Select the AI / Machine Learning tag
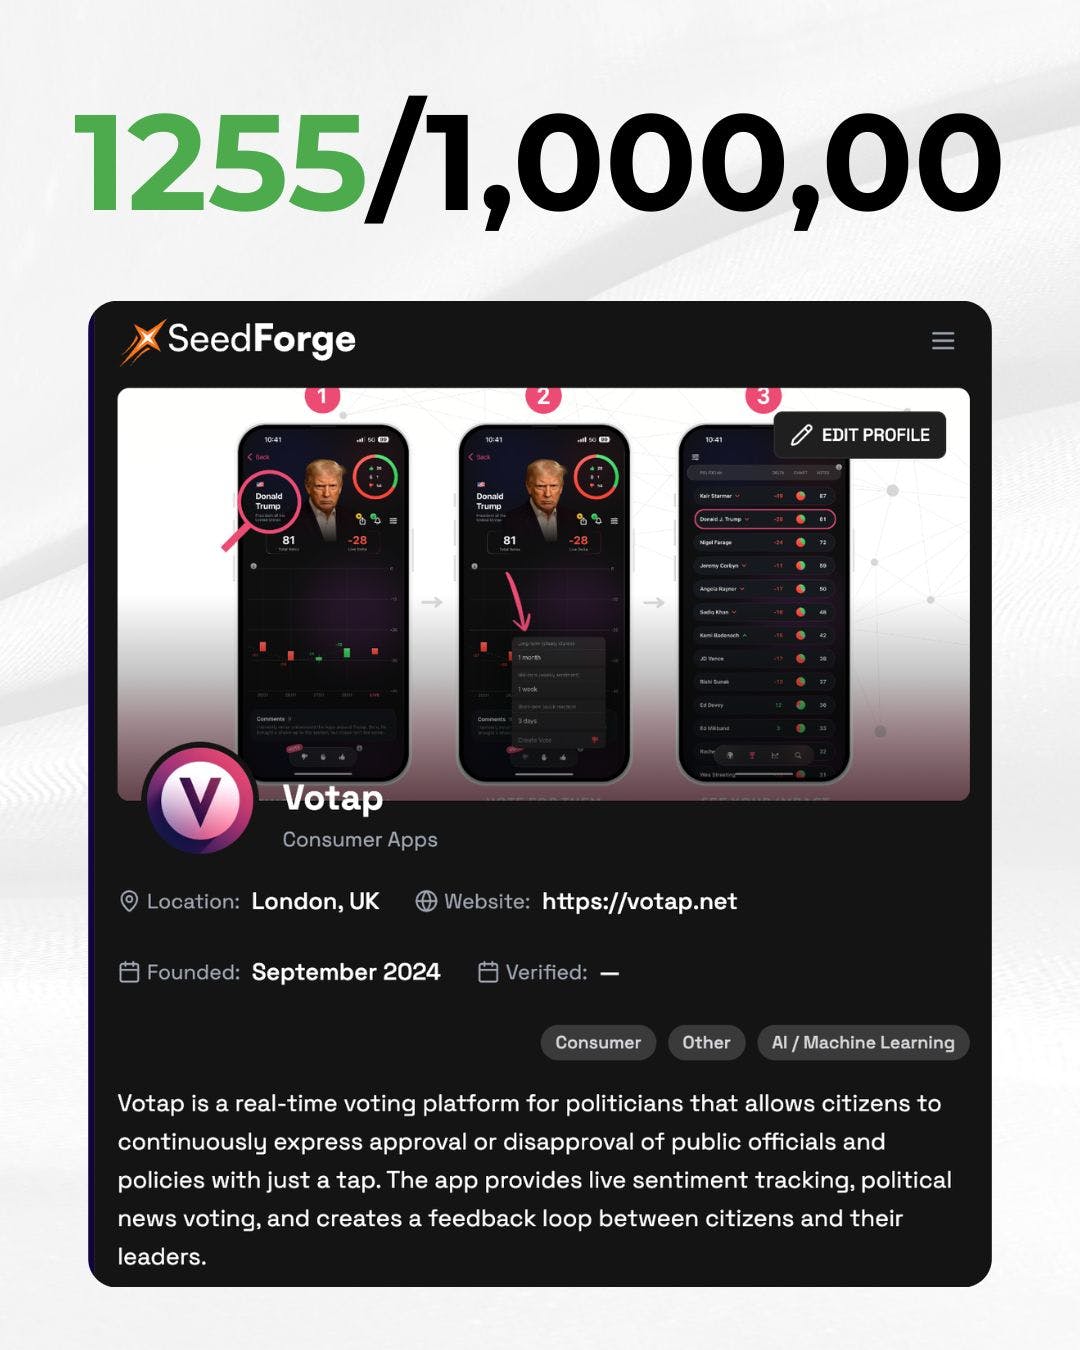 pyautogui.click(x=863, y=1042)
